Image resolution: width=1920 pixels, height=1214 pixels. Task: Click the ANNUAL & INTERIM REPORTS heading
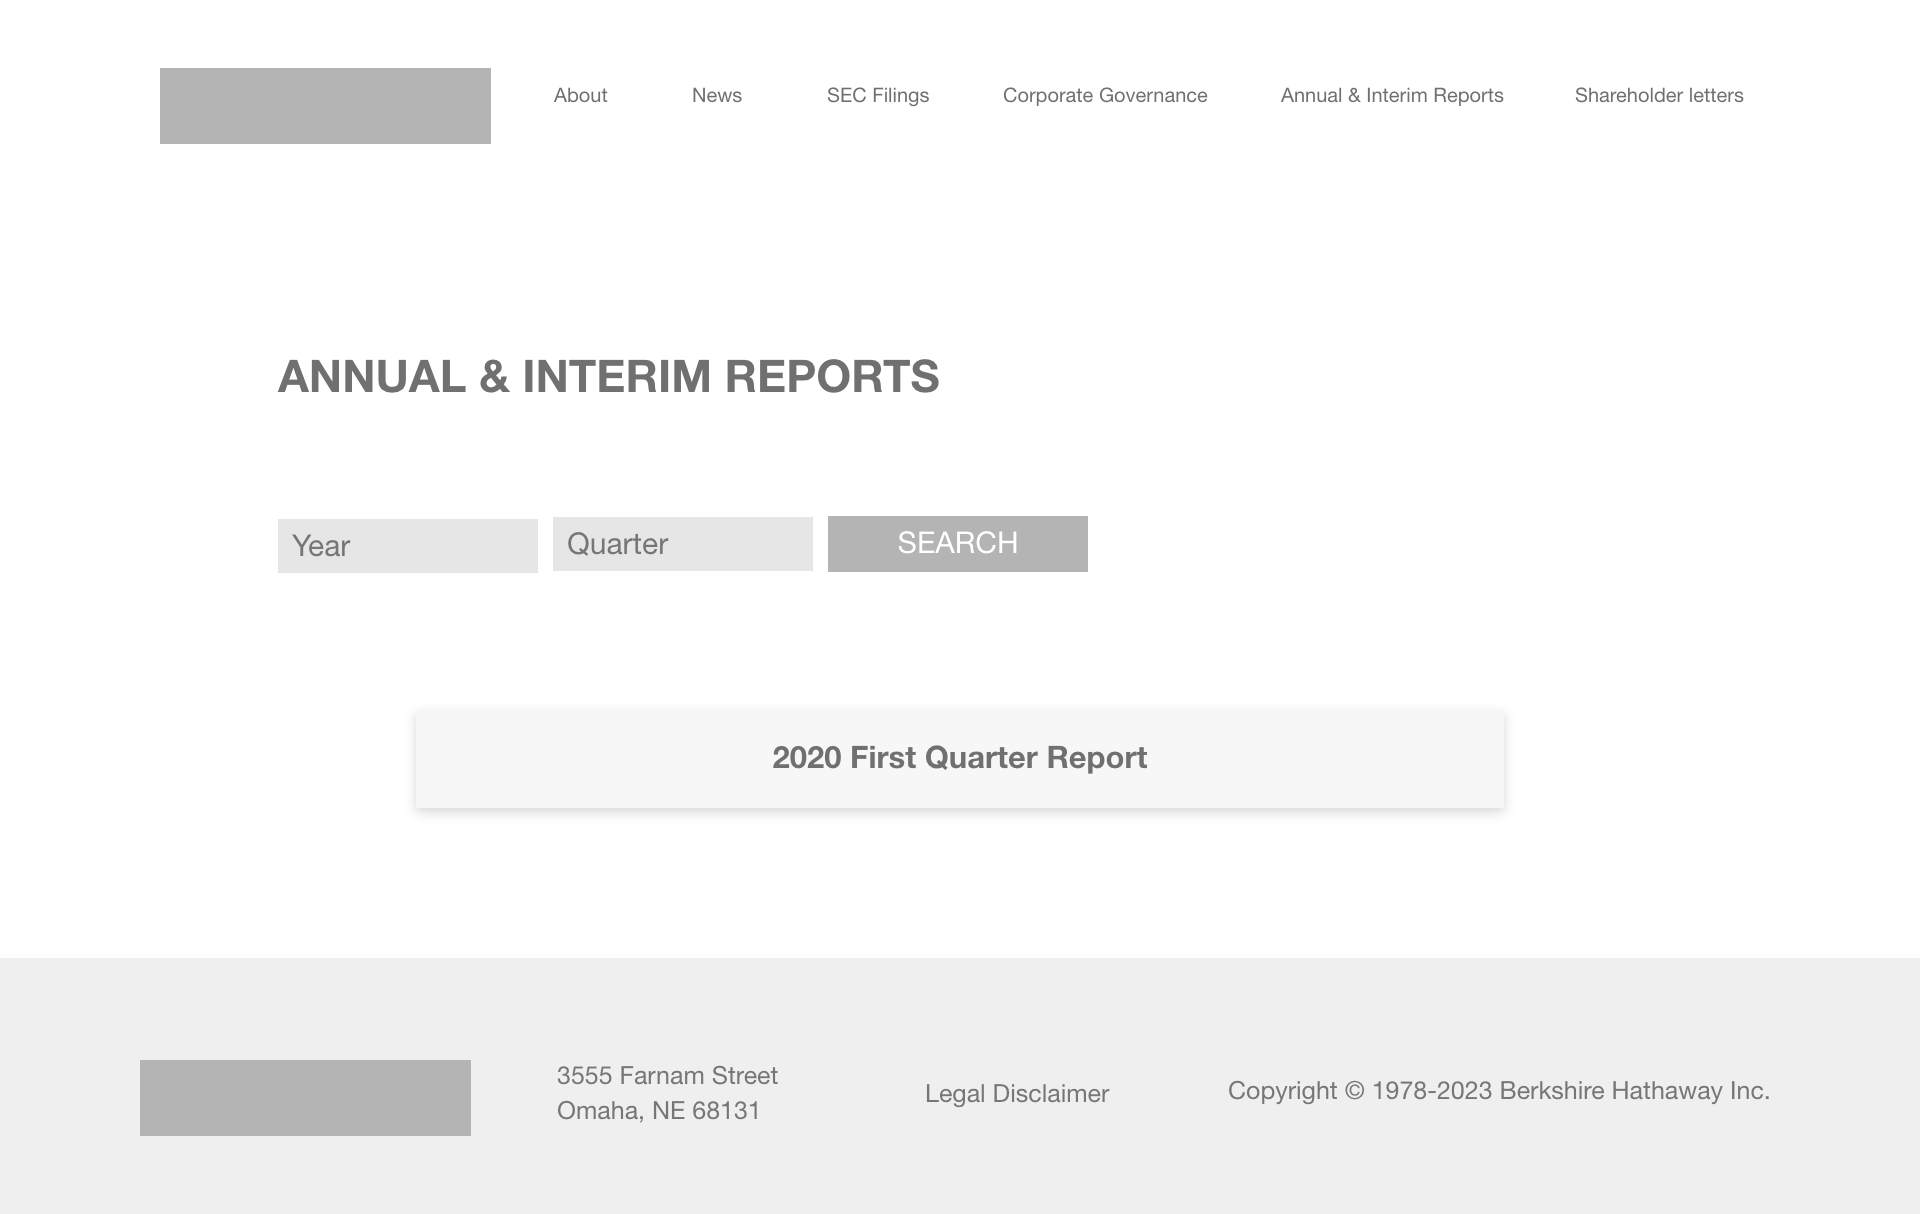pyautogui.click(x=608, y=377)
